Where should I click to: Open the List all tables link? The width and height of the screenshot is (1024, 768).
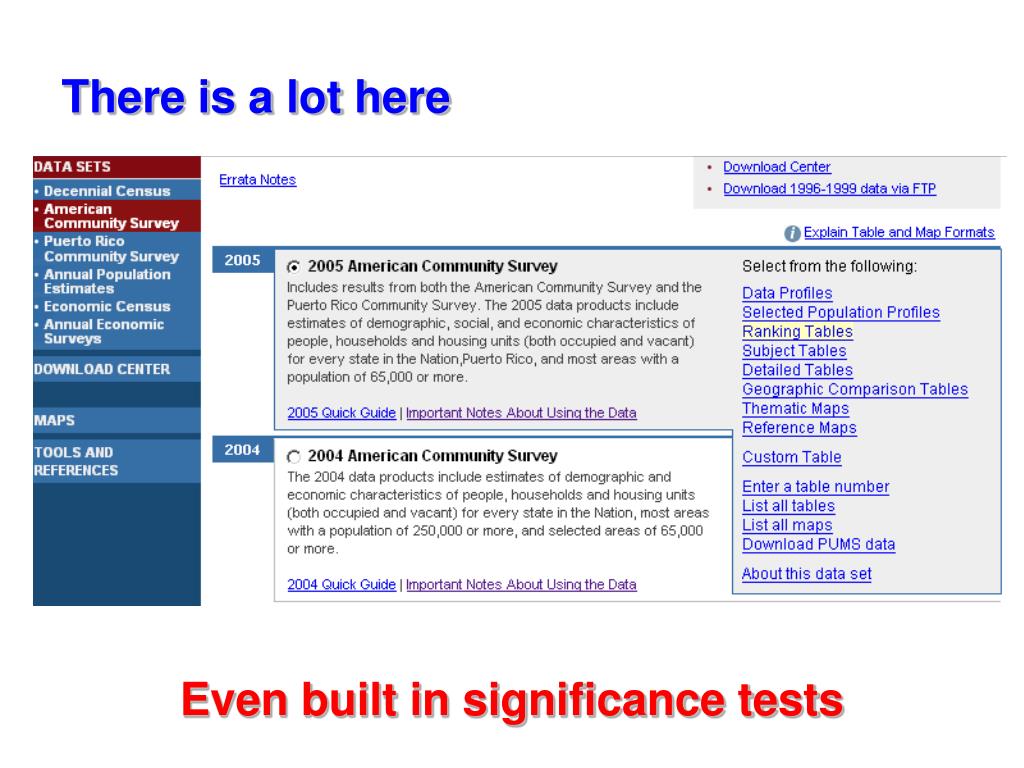pyautogui.click(x=788, y=506)
